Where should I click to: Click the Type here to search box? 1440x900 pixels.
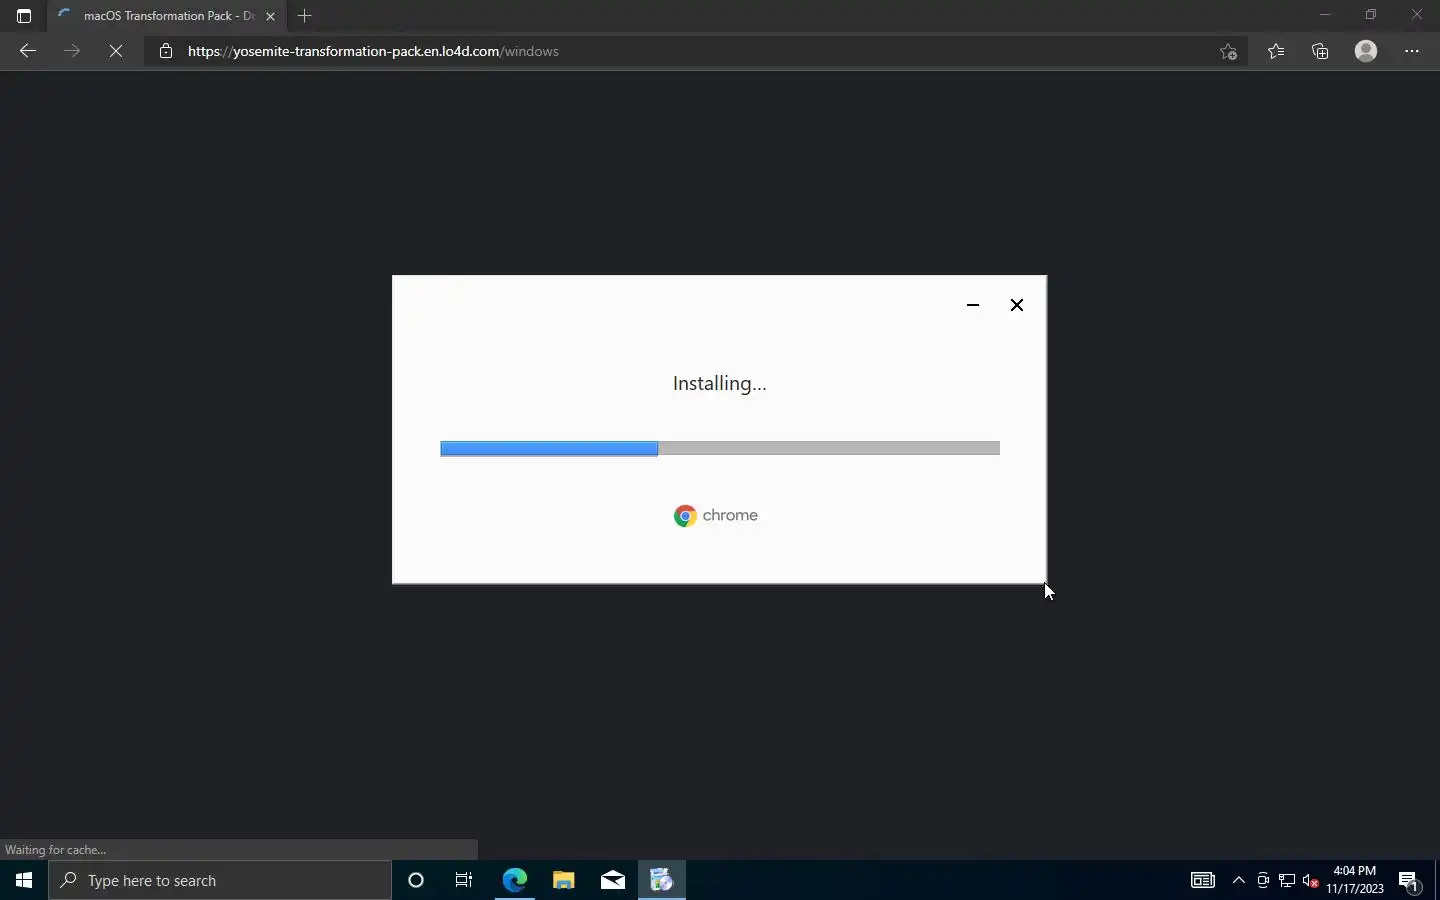click(x=220, y=880)
